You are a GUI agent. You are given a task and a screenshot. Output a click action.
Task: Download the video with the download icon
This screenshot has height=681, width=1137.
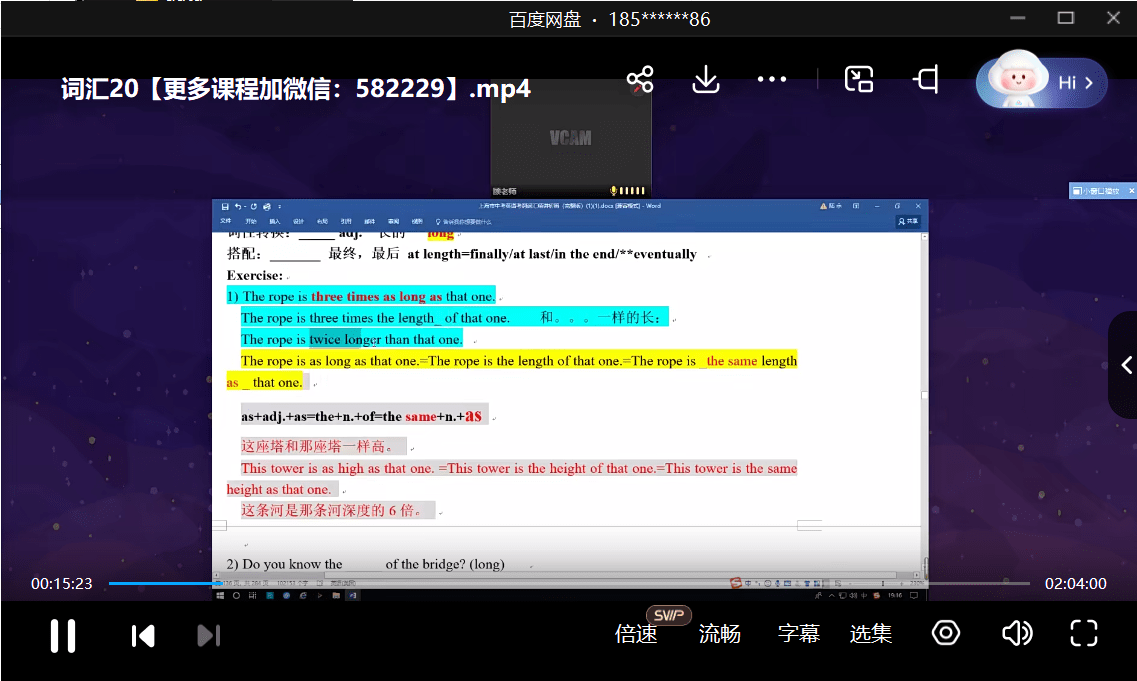(x=706, y=79)
